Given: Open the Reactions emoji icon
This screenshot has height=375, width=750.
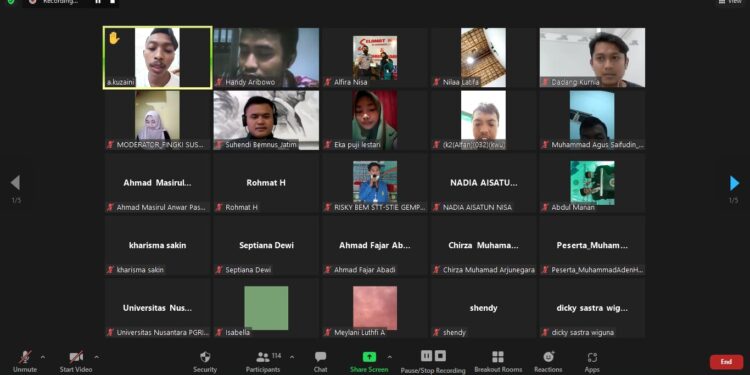Looking at the screenshot, I should click(548, 357).
